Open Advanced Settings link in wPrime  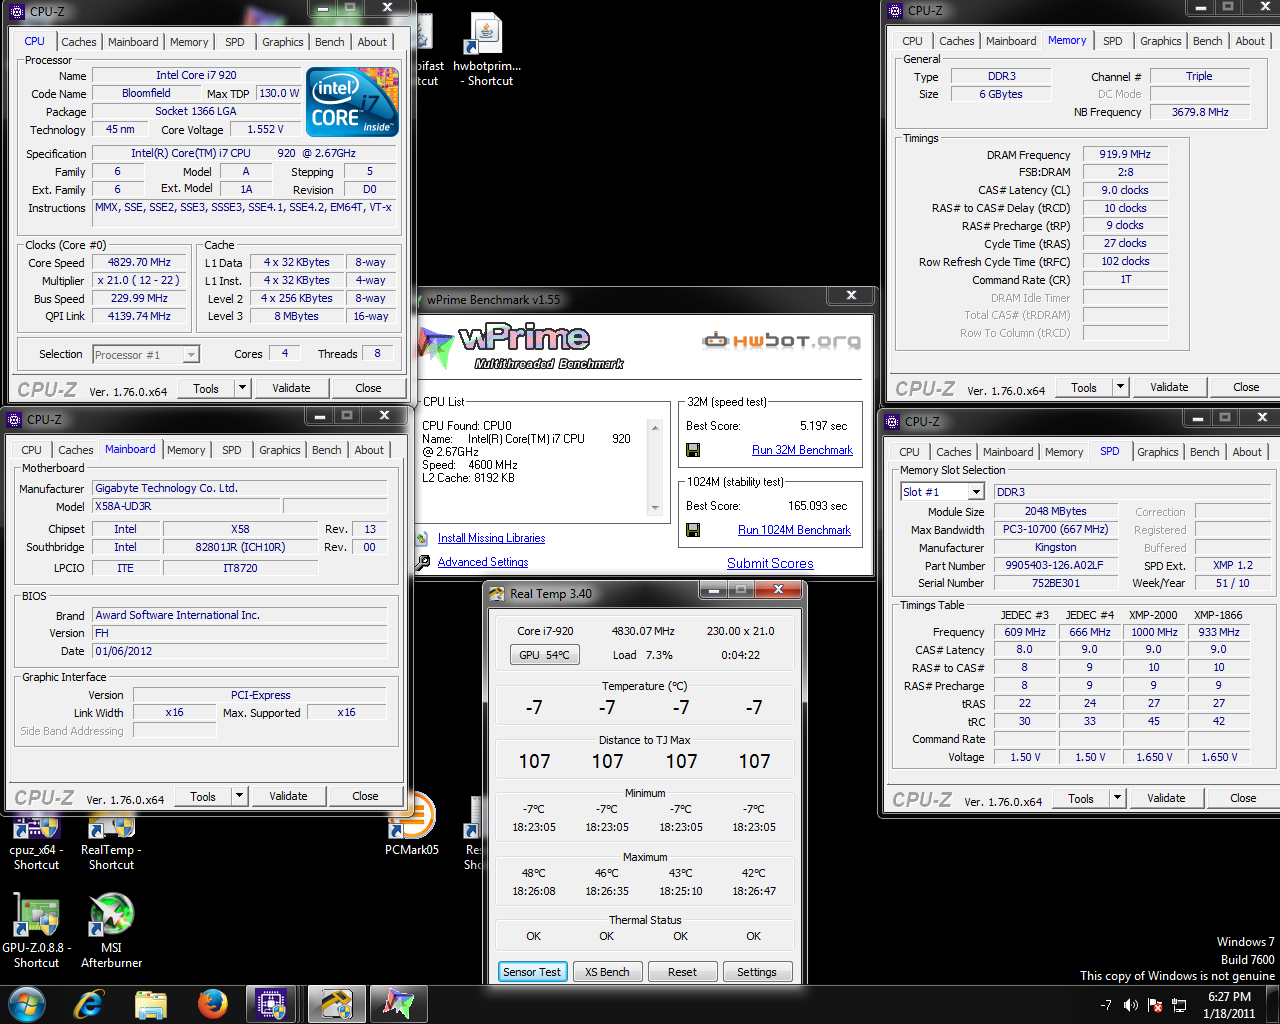(483, 562)
